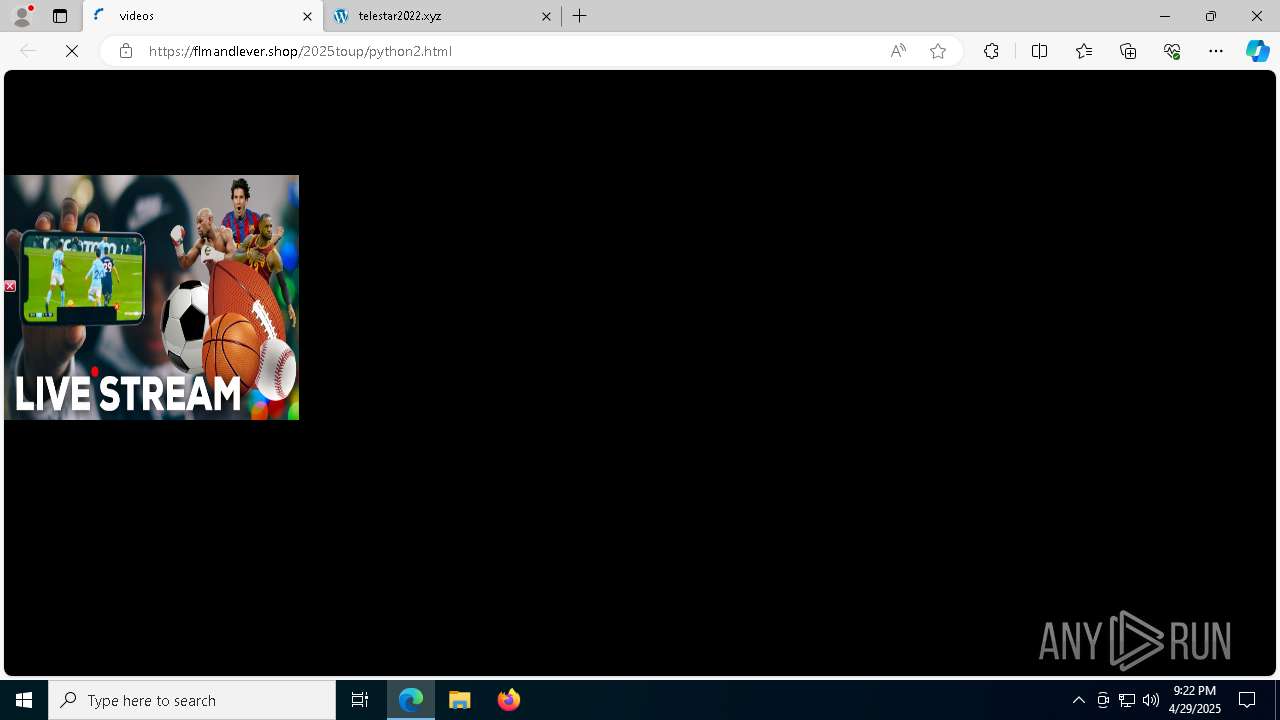
Task: Open the Extensions menu
Action: [991, 51]
